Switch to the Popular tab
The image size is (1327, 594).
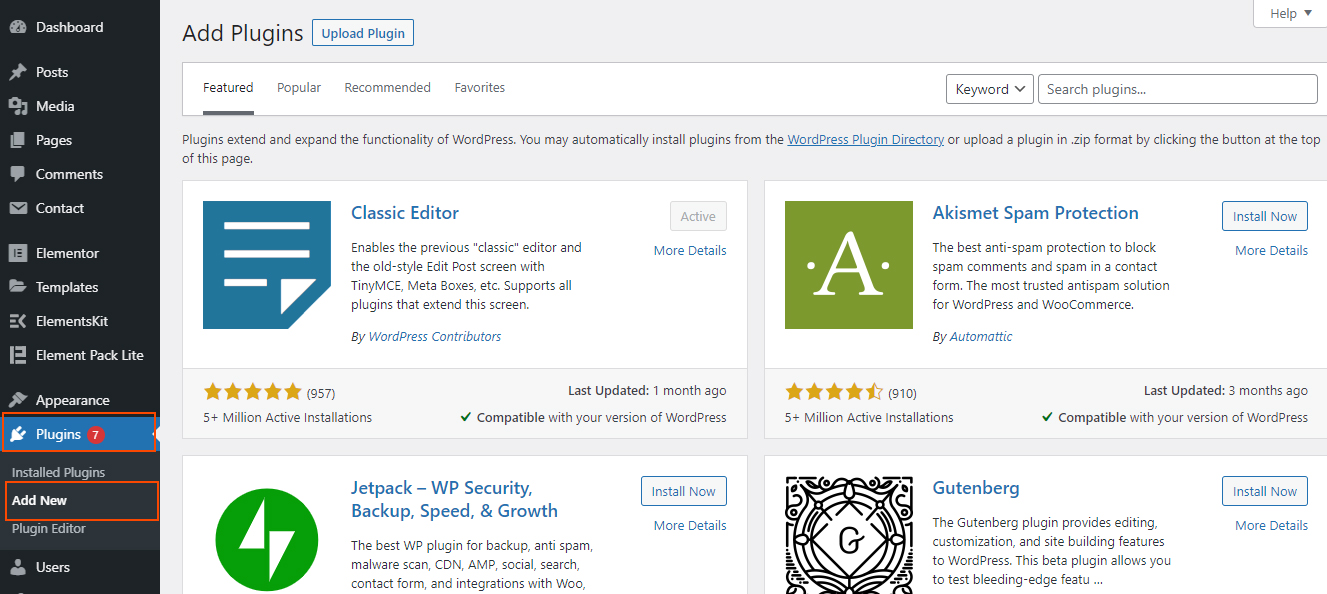[299, 88]
